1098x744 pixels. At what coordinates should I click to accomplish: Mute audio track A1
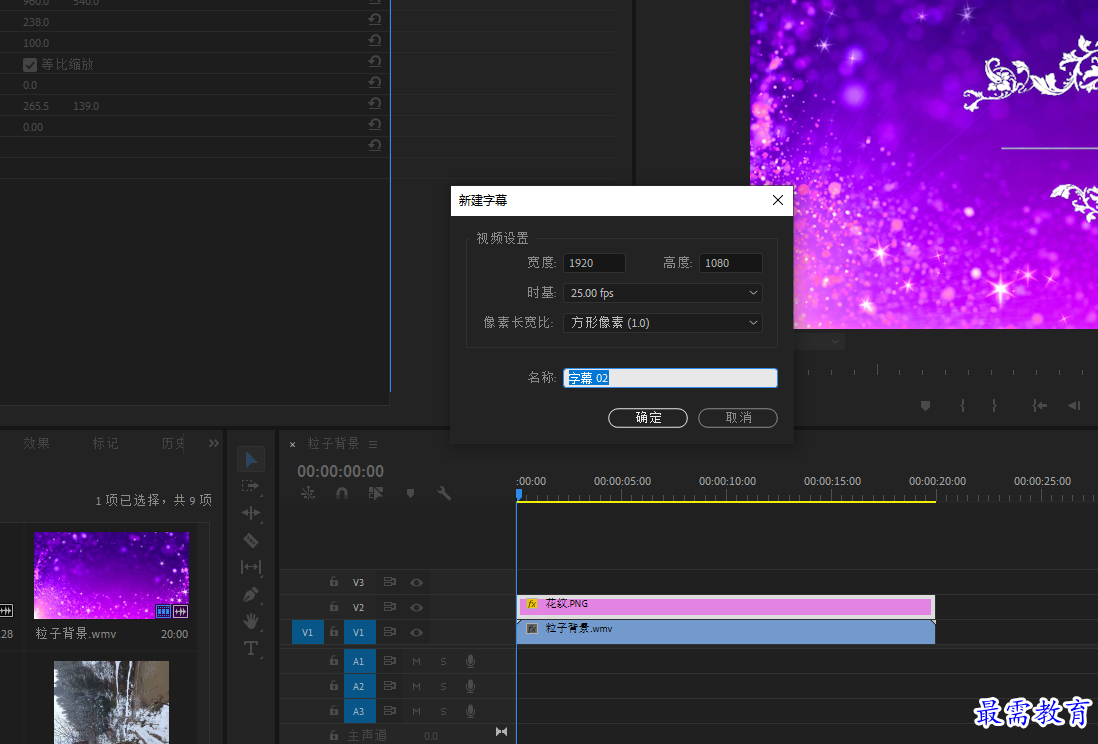(x=417, y=661)
